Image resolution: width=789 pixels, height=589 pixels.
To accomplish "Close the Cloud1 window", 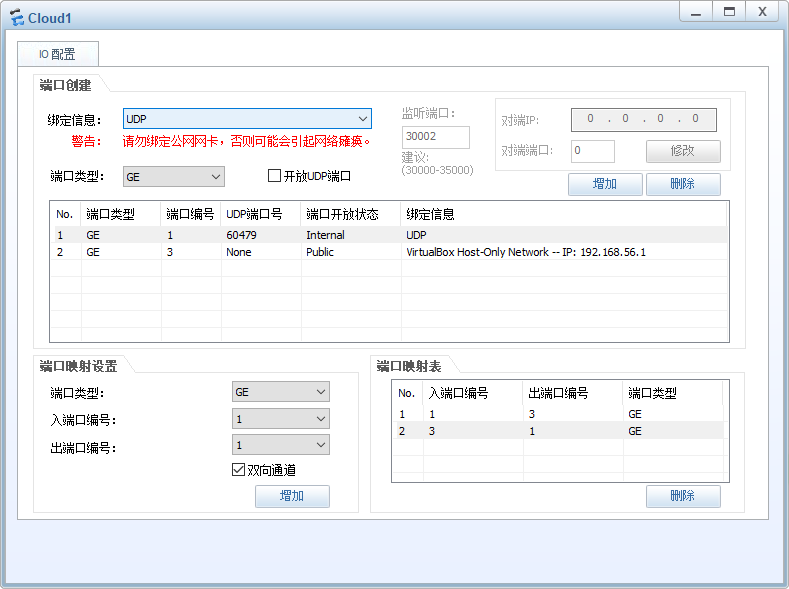I will coord(762,12).
